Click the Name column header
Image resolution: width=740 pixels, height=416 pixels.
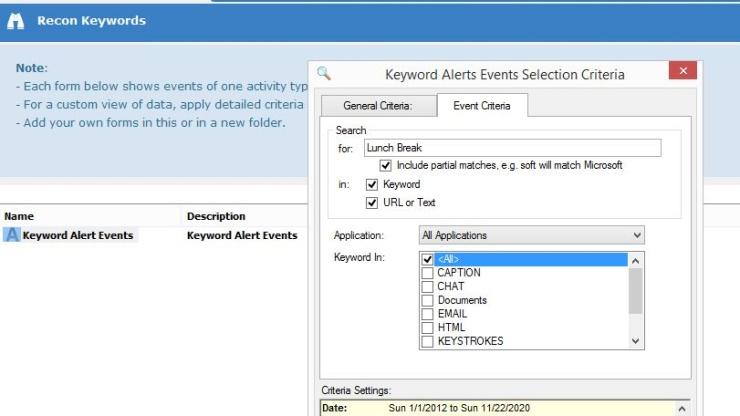19,216
